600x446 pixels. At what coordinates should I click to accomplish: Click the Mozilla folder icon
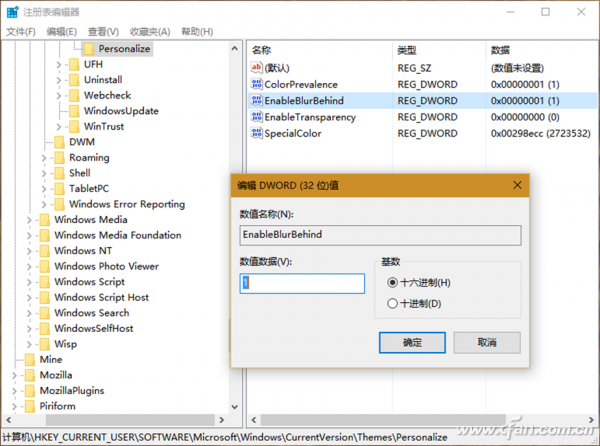click(x=30, y=375)
